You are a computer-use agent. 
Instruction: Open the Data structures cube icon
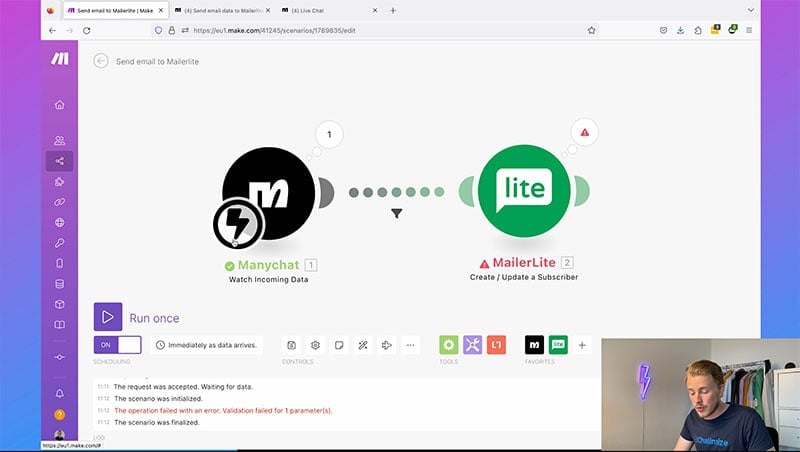click(60, 304)
